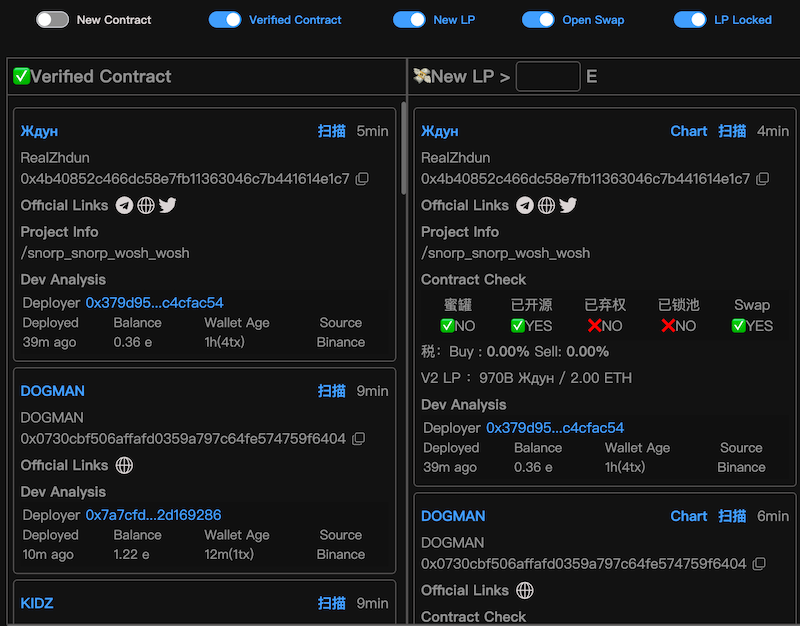Enable the New Contract toggle

(x=52, y=19)
